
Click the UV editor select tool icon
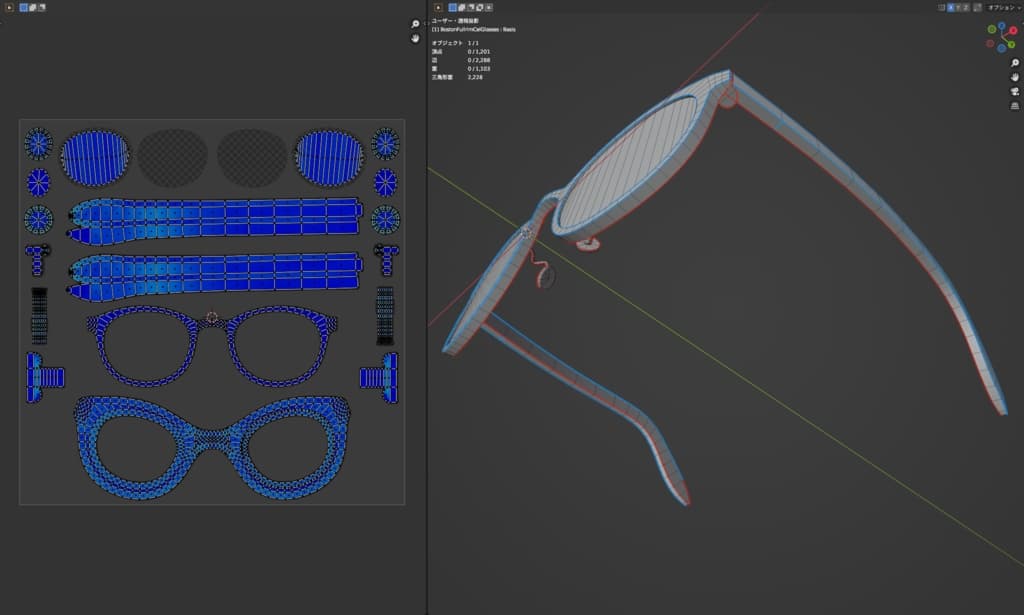8,7
